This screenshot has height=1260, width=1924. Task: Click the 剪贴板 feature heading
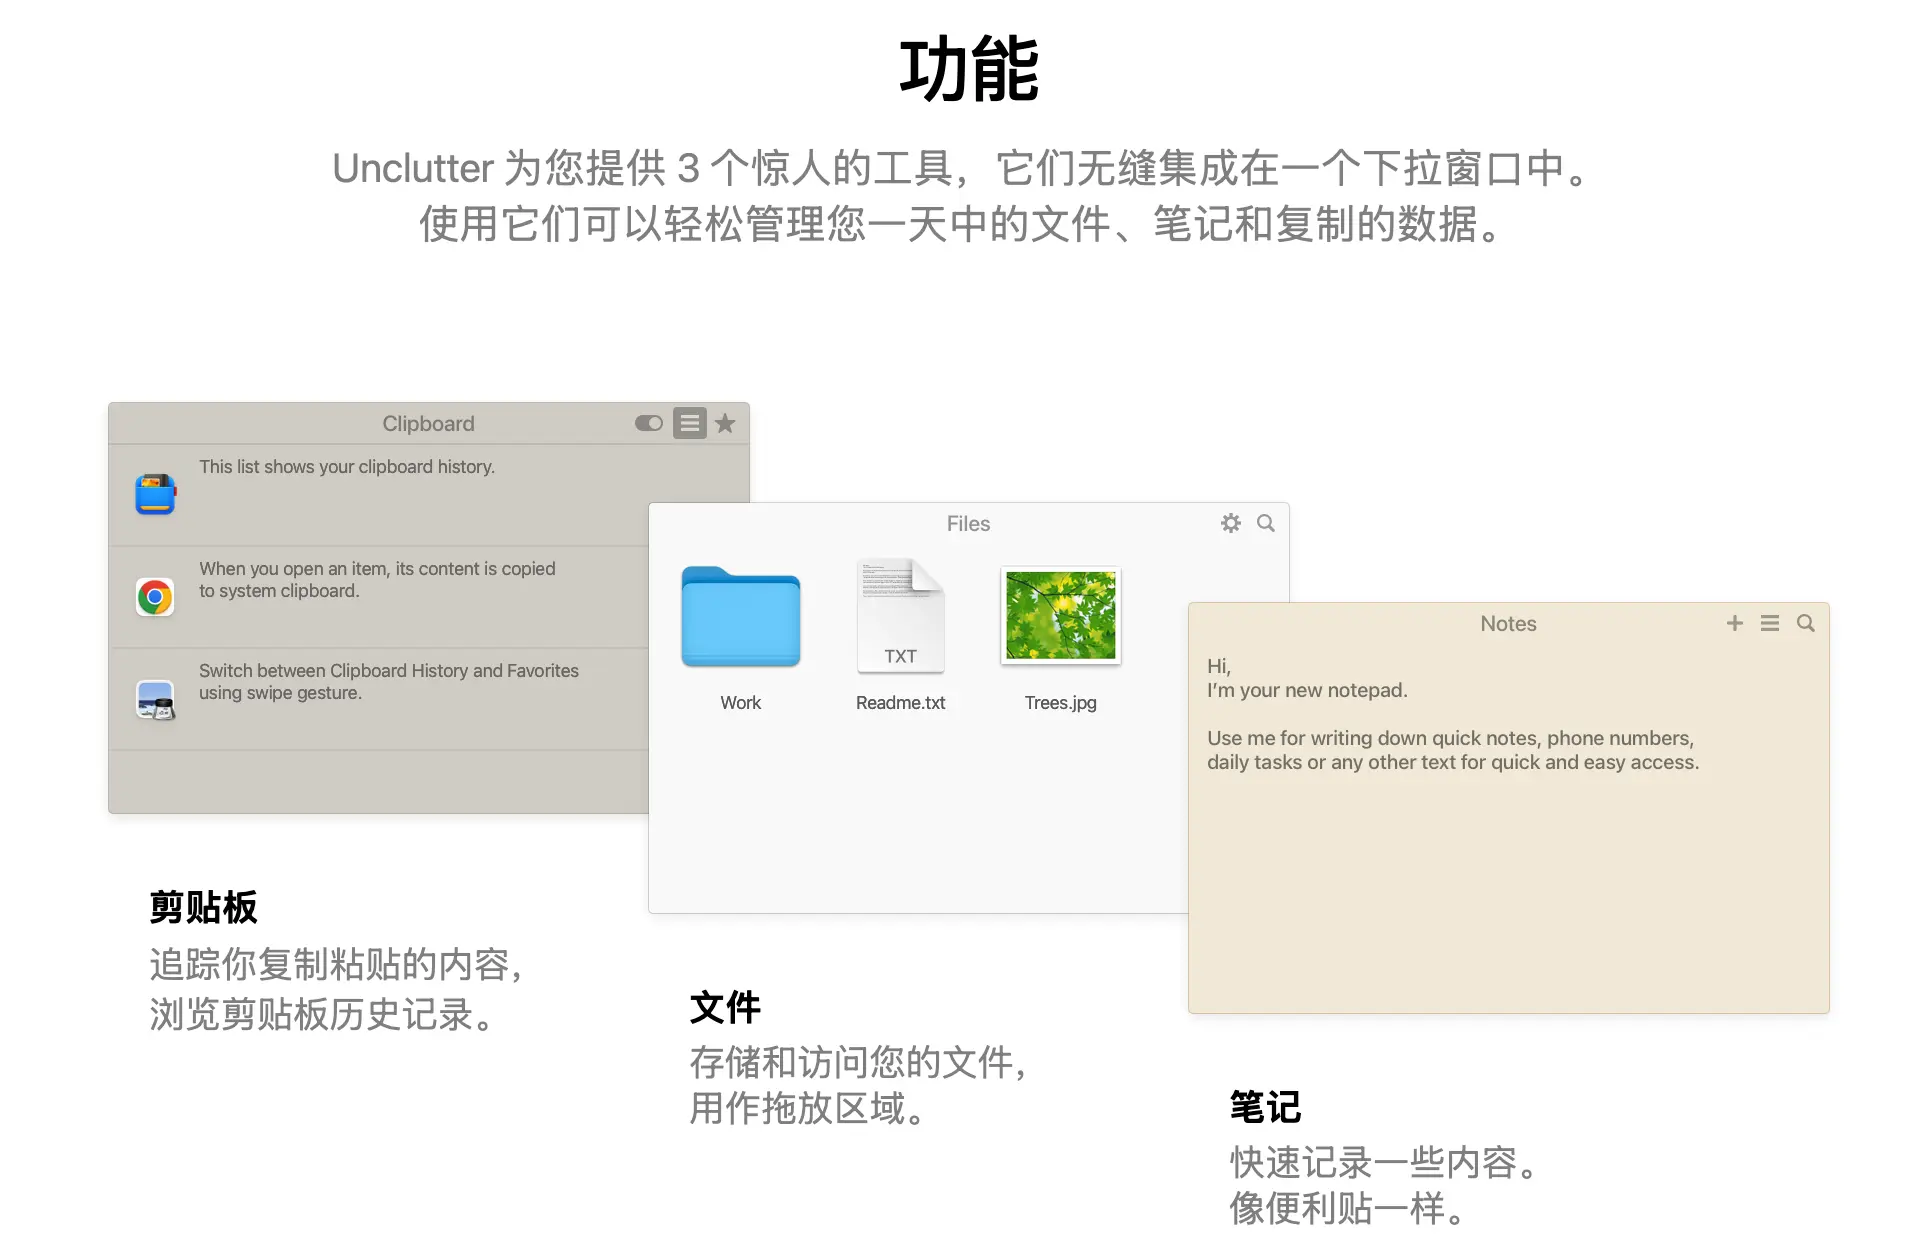tap(203, 907)
